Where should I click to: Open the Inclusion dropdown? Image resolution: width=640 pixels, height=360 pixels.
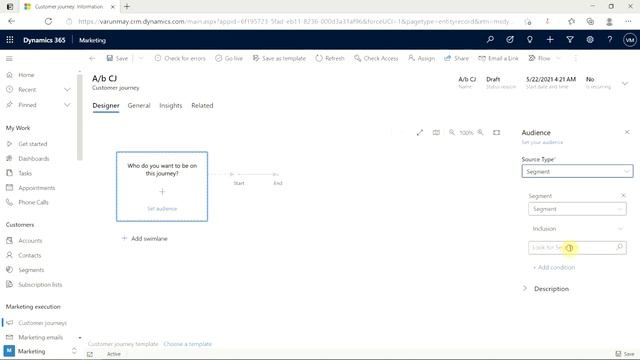pyautogui.click(x=577, y=229)
